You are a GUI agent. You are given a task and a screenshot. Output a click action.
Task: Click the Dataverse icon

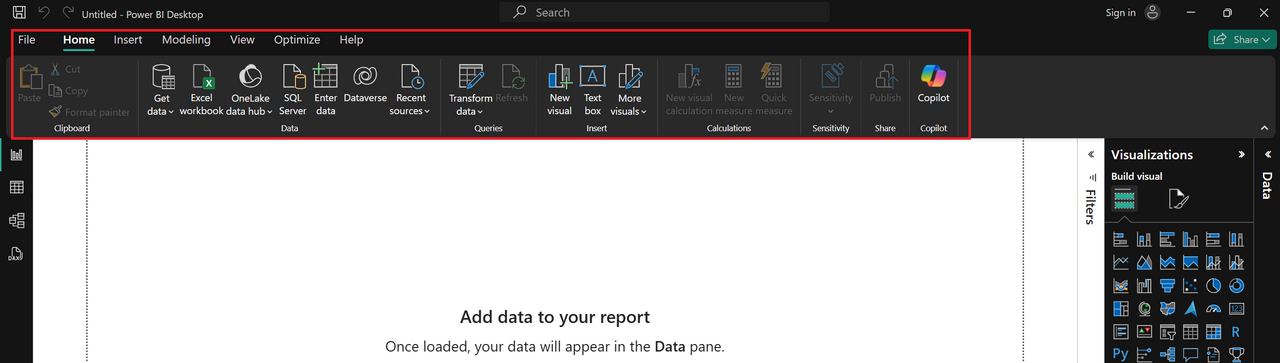pyautogui.click(x=365, y=84)
